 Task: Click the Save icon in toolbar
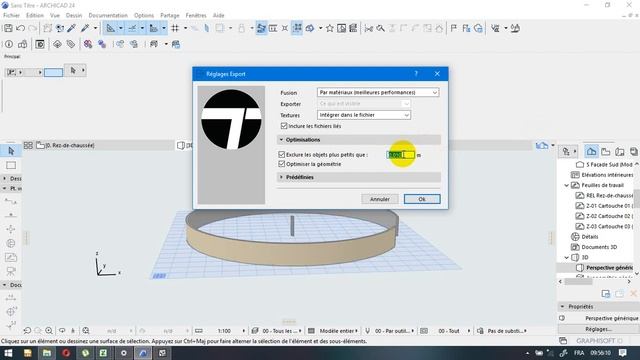pos(8,28)
